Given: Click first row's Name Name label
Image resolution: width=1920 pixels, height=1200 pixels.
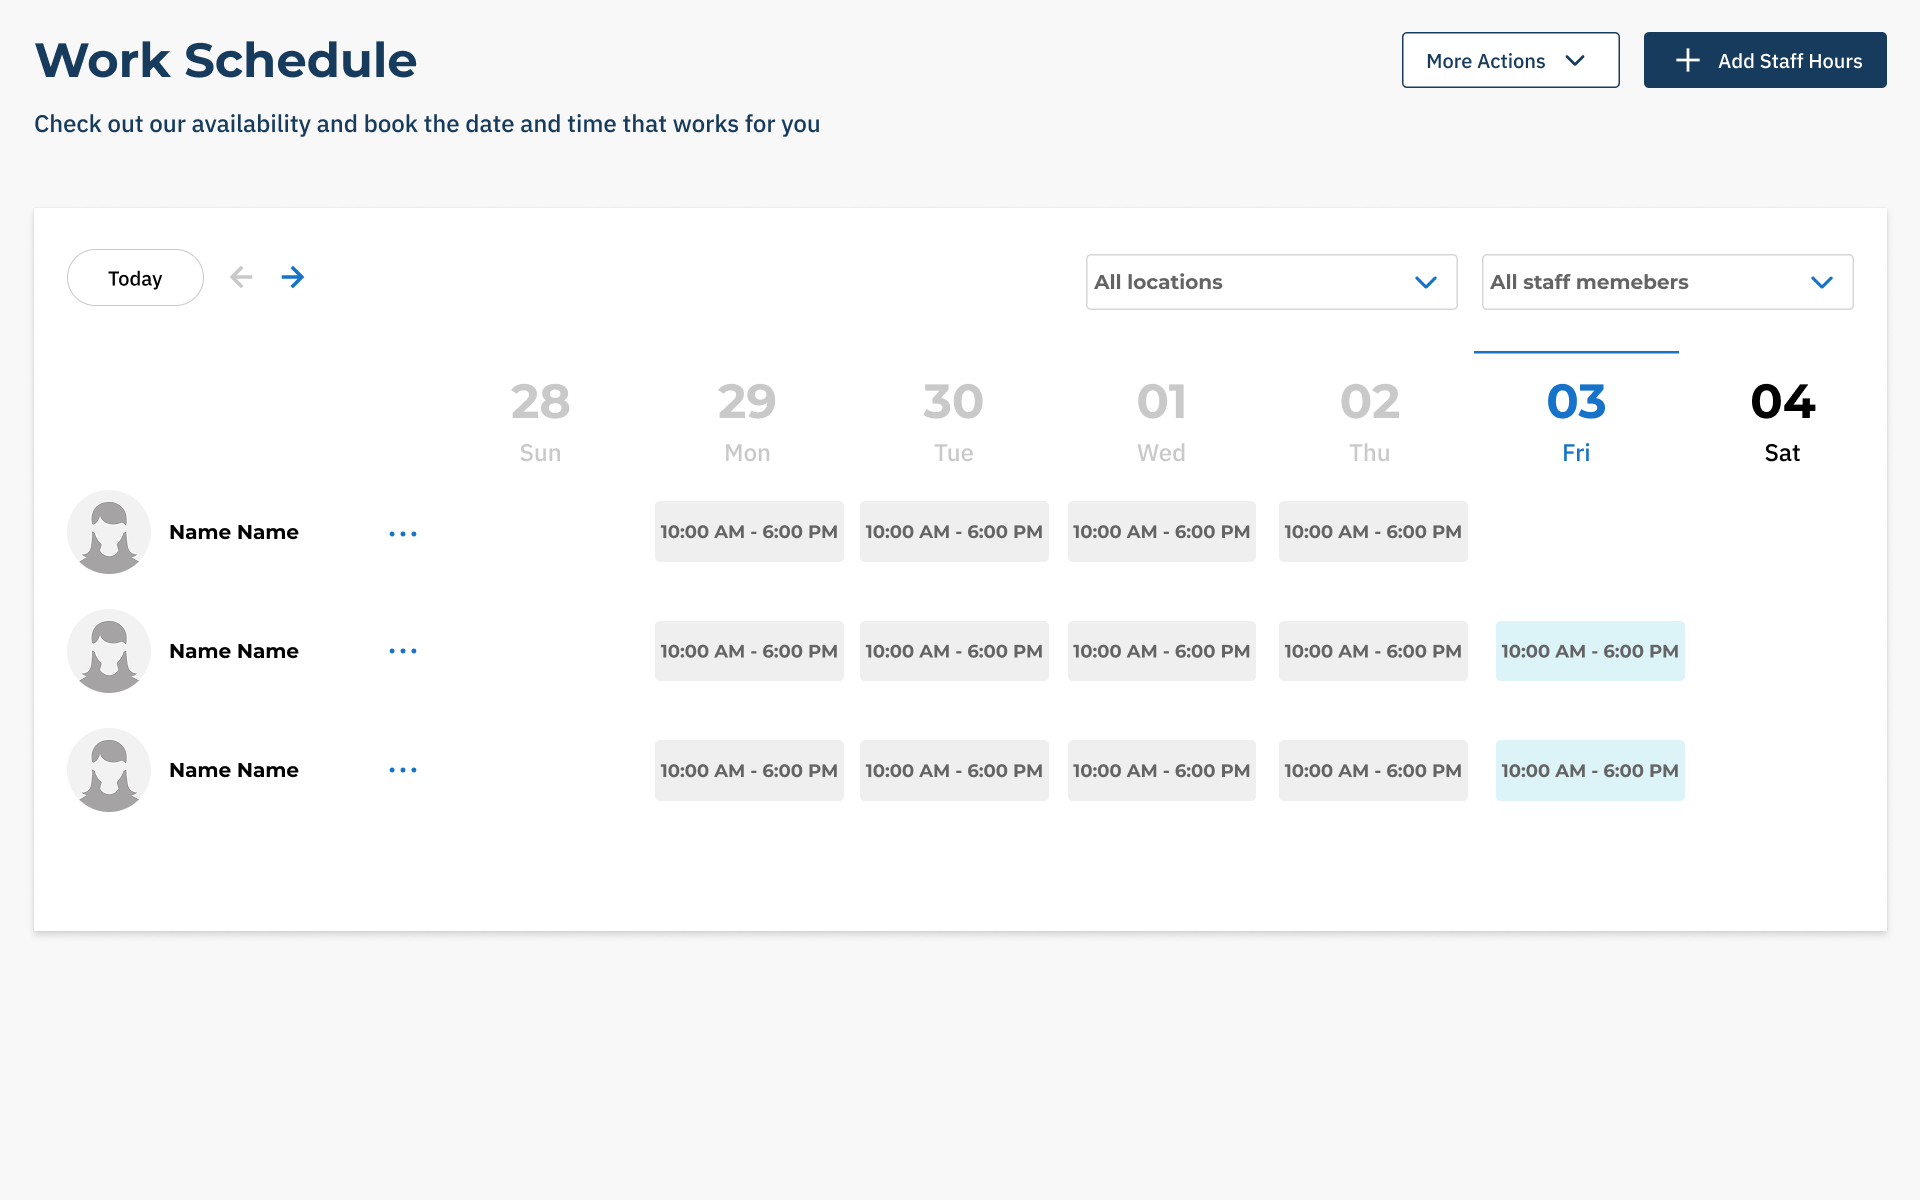Looking at the screenshot, I should [234, 532].
